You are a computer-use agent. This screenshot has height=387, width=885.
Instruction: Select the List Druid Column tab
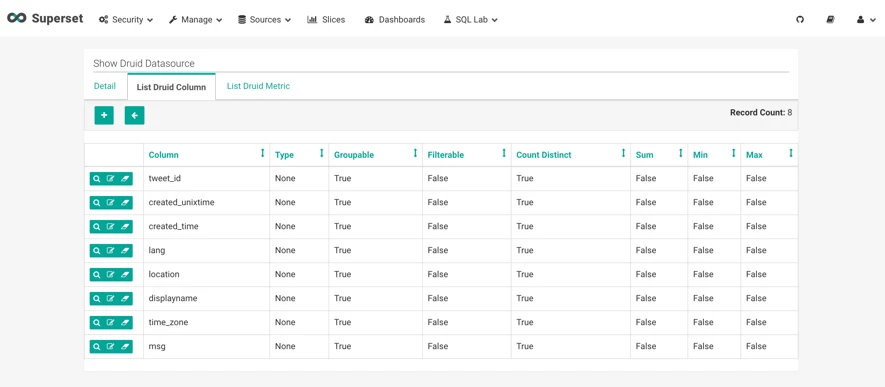[x=172, y=87]
